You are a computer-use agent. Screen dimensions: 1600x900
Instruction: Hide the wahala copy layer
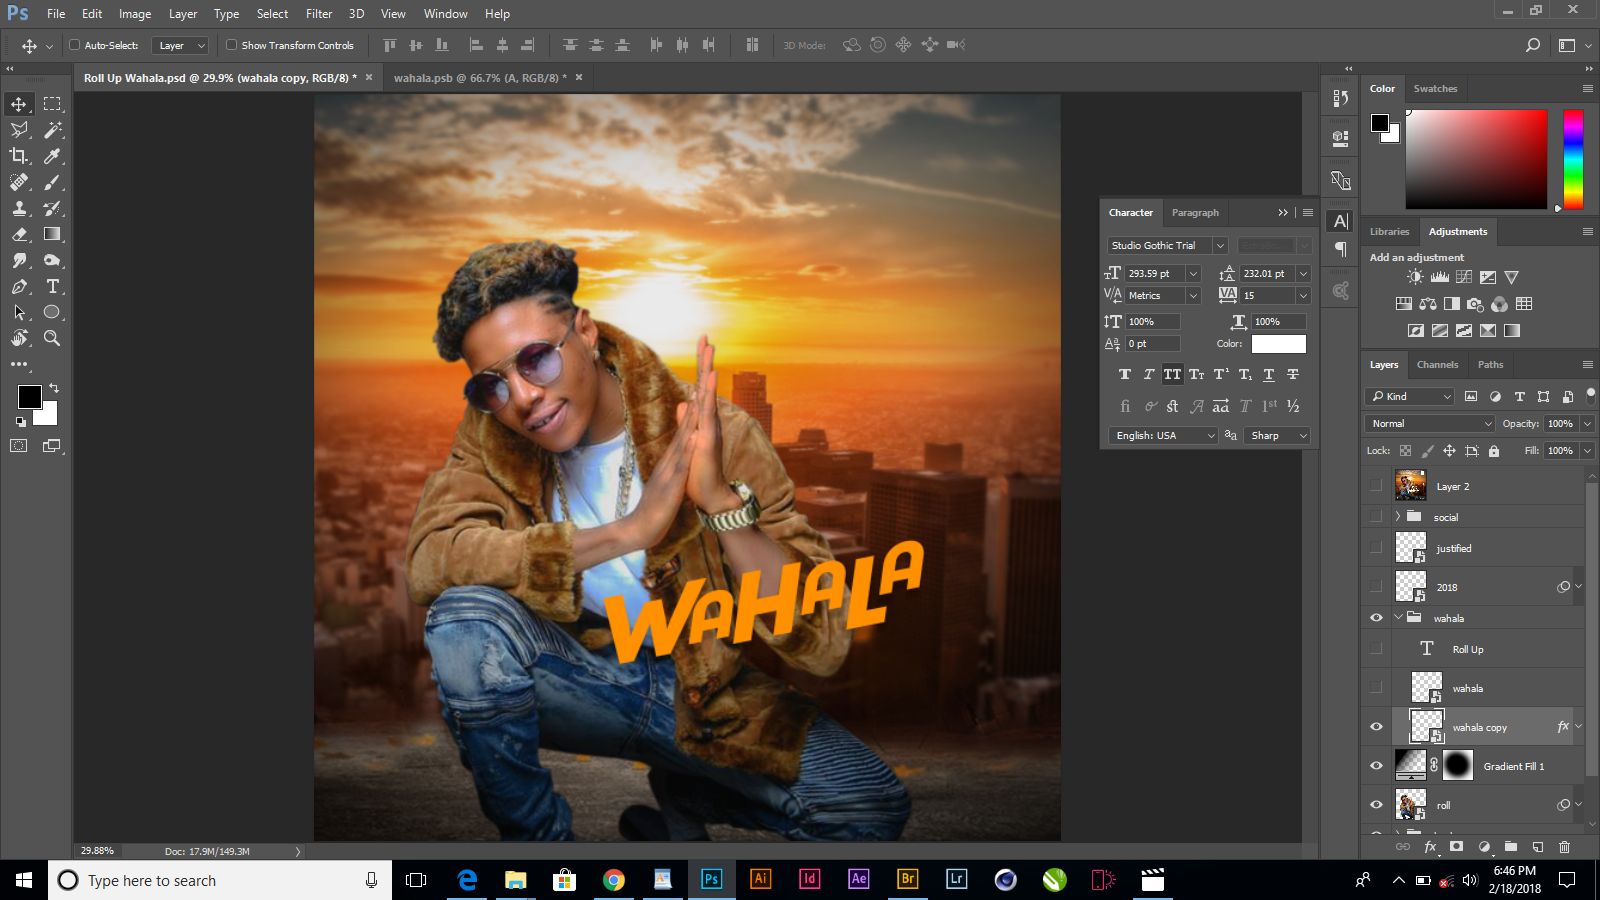1376,727
